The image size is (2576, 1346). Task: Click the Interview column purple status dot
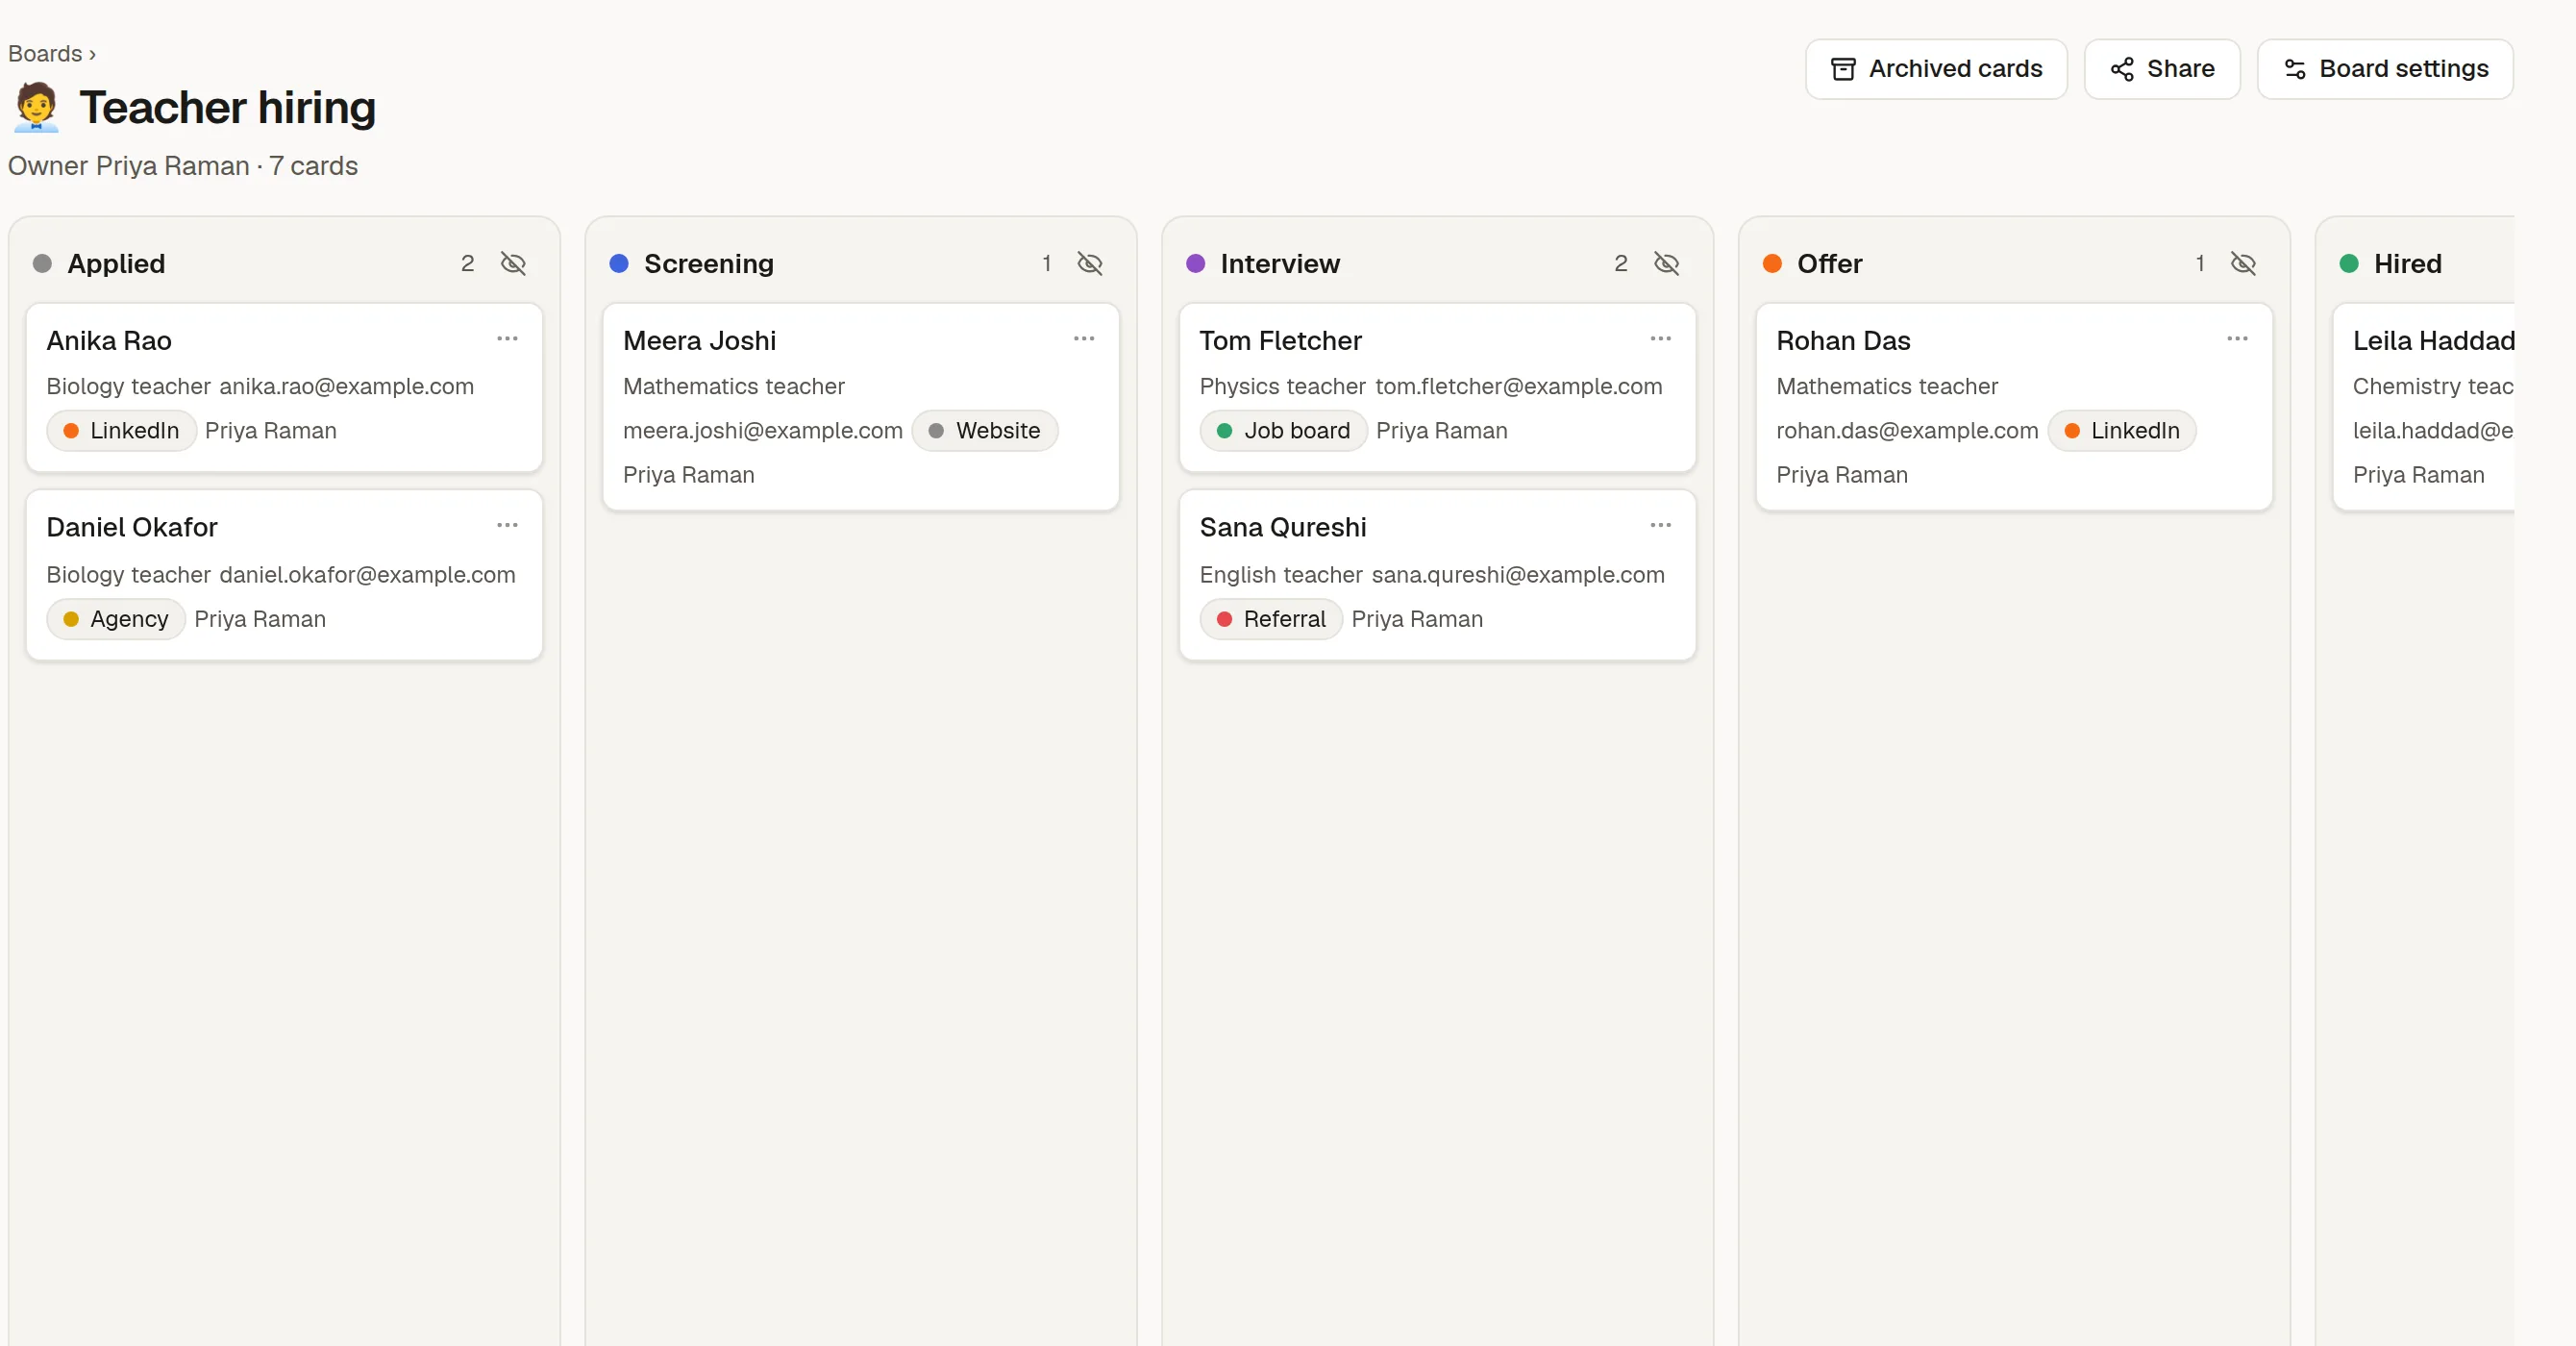click(1196, 264)
